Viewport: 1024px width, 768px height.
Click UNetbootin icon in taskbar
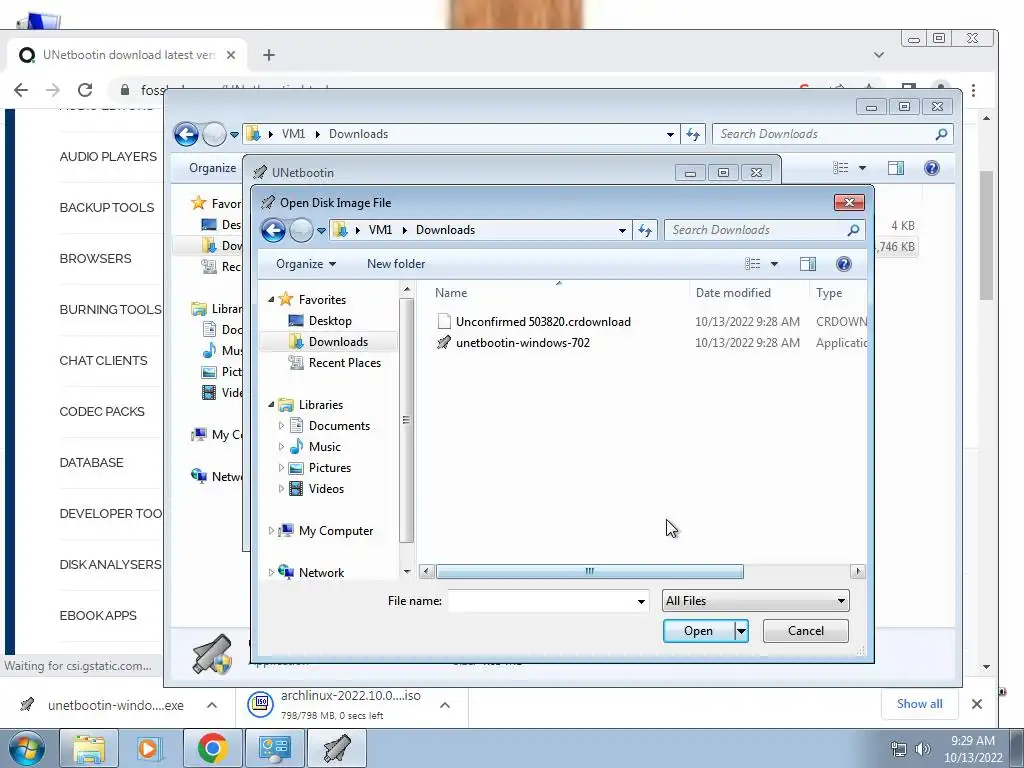coord(337,748)
